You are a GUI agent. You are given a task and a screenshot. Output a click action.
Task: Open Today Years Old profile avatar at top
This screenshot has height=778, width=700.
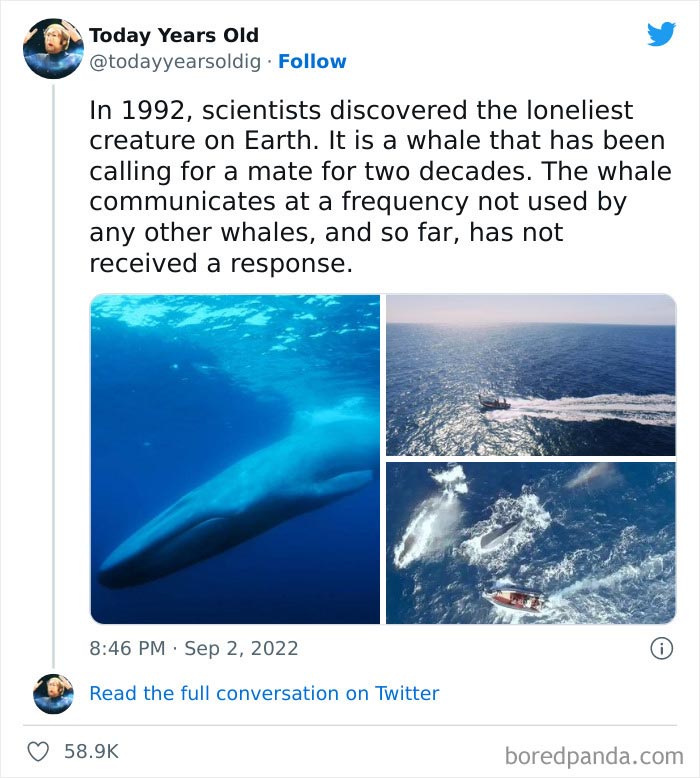52,48
